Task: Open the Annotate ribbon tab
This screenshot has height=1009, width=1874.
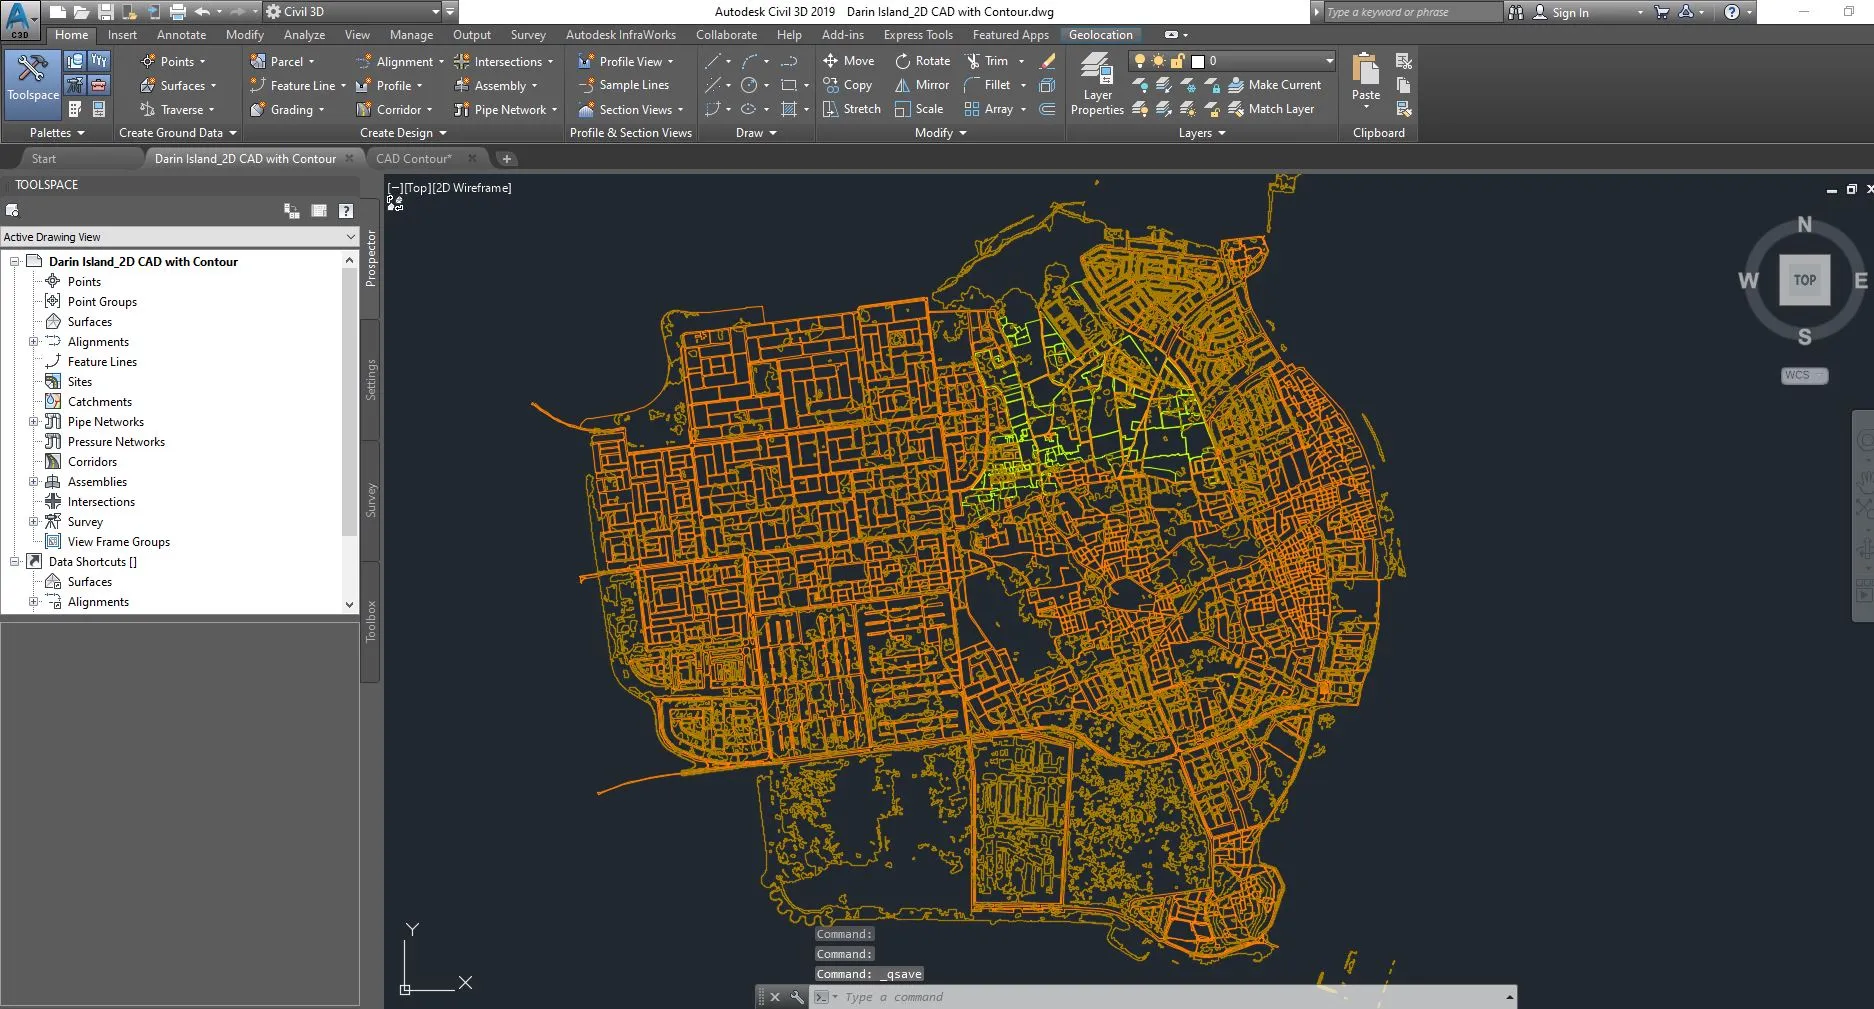Action: (181, 35)
